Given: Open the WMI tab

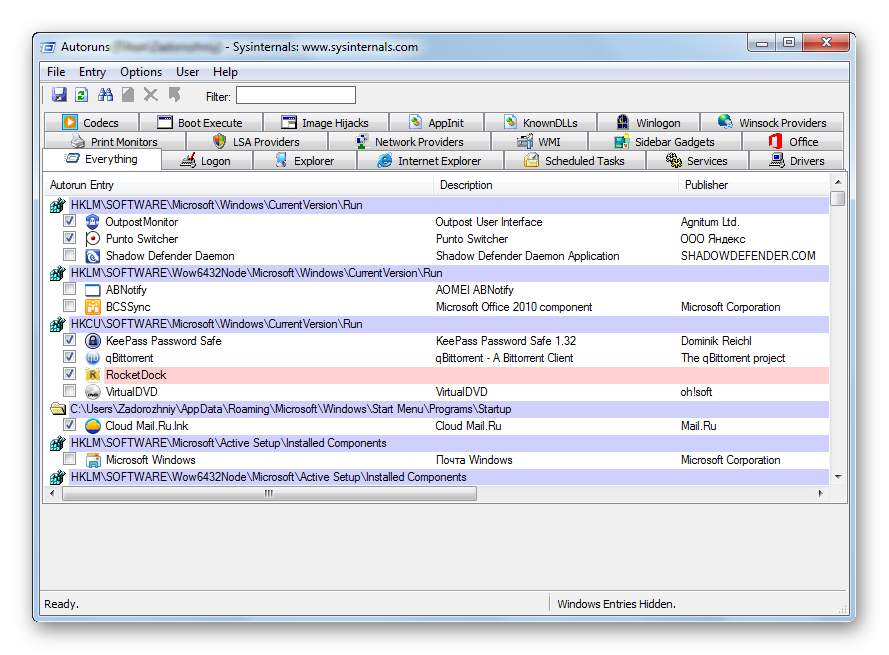Looking at the screenshot, I should click(x=539, y=142).
